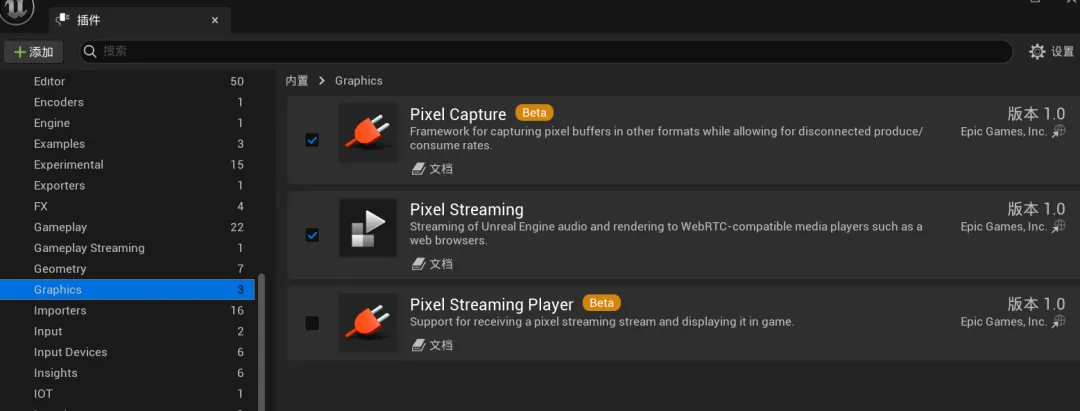This screenshot has width=1080, height=411.
Task: Switch to the 插件 tab
Action: pyautogui.click(x=140, y=20)
